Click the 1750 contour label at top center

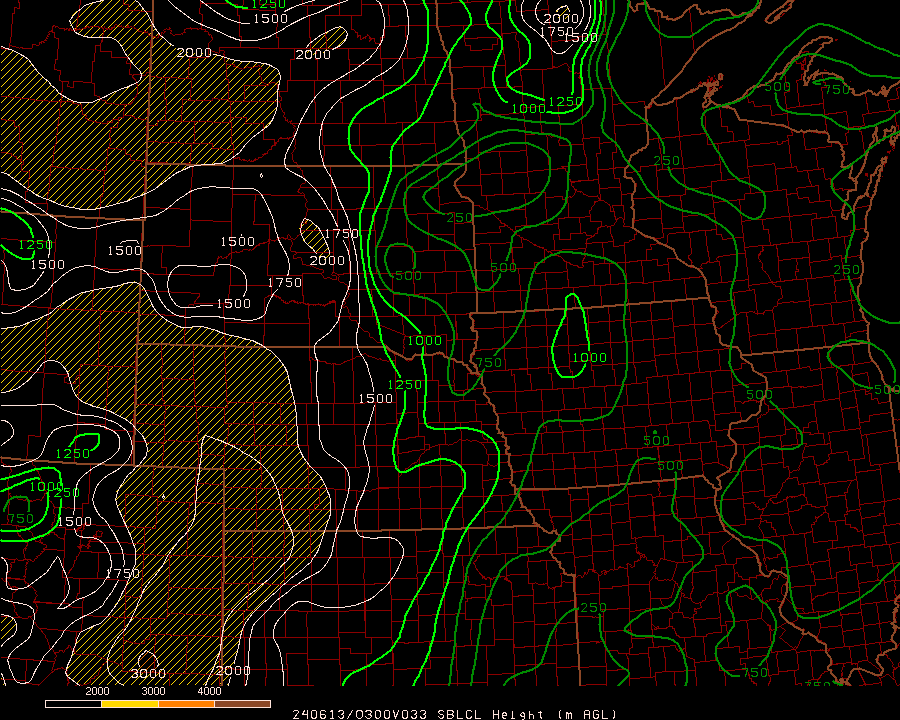coord(557,32)
